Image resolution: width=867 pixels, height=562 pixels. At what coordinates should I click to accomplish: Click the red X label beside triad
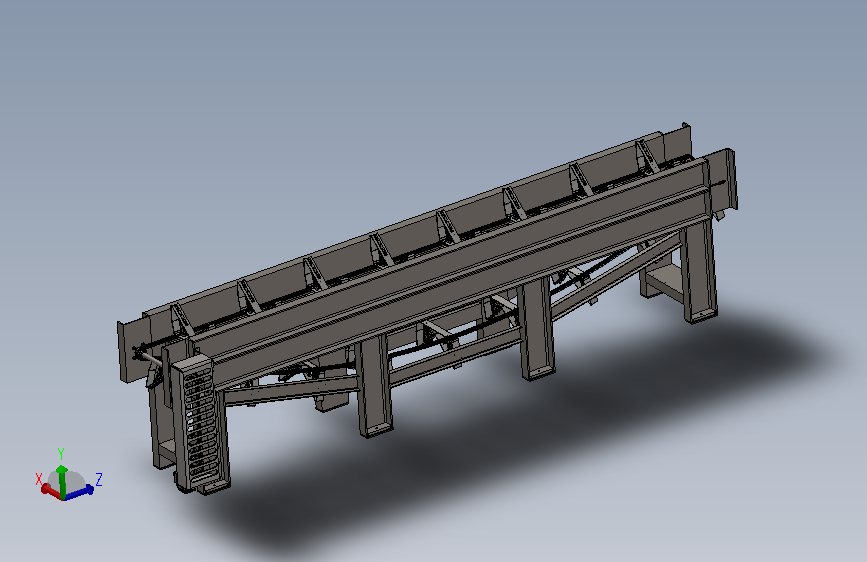point(39,479)
